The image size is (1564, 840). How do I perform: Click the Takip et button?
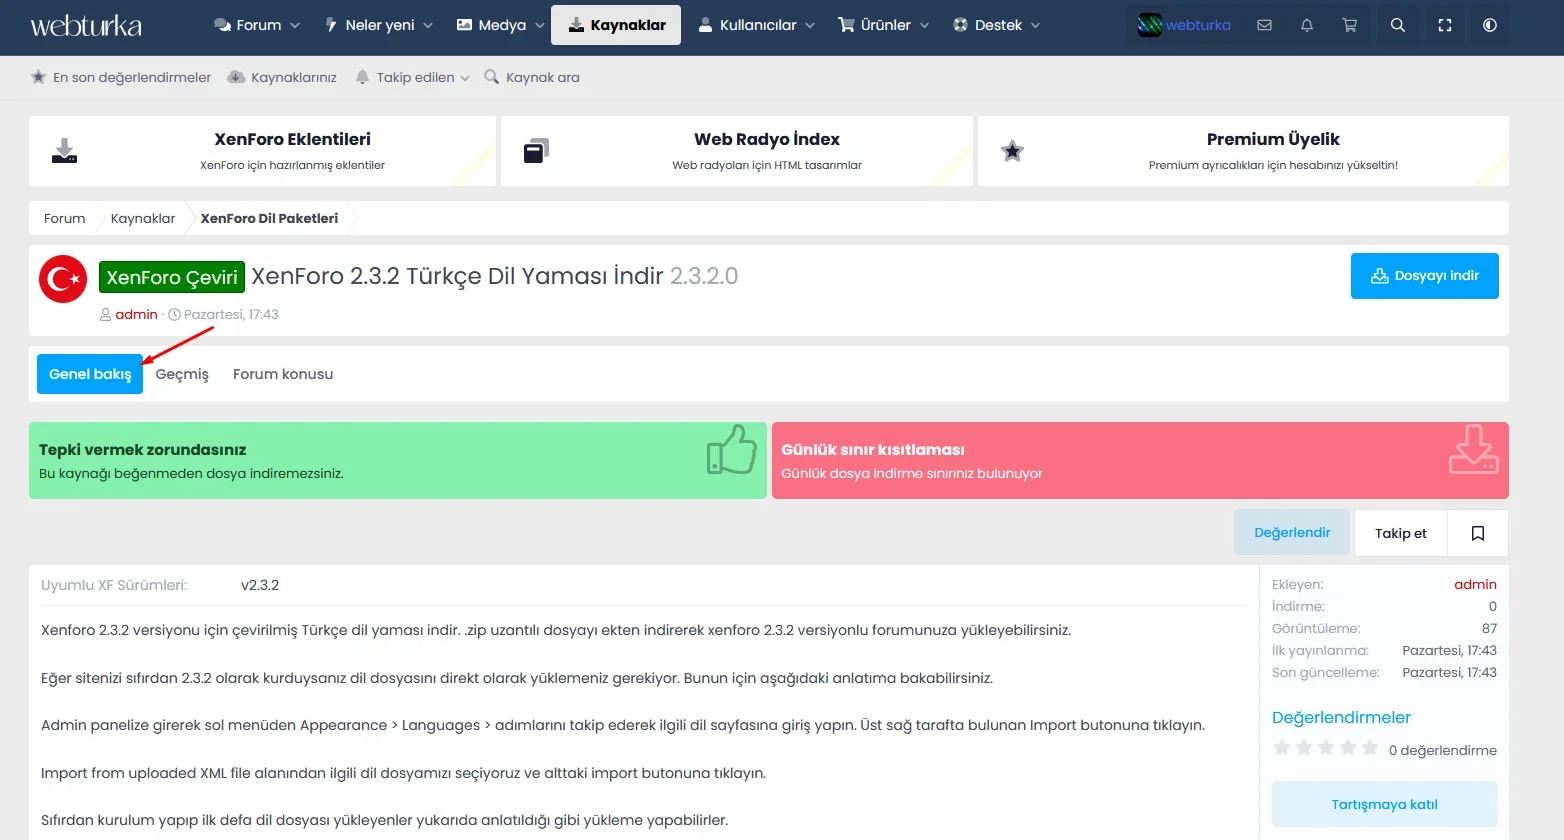(x=1401, y=533)
